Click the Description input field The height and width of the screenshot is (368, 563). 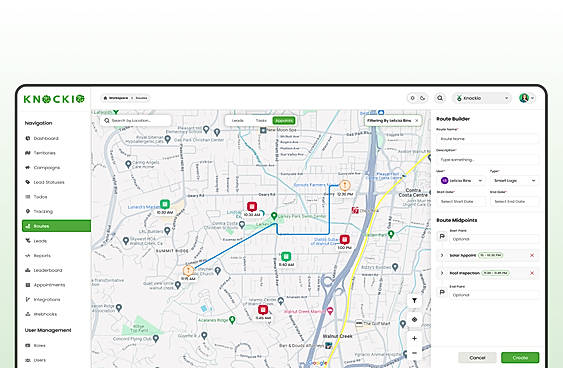tap(488, 160)
